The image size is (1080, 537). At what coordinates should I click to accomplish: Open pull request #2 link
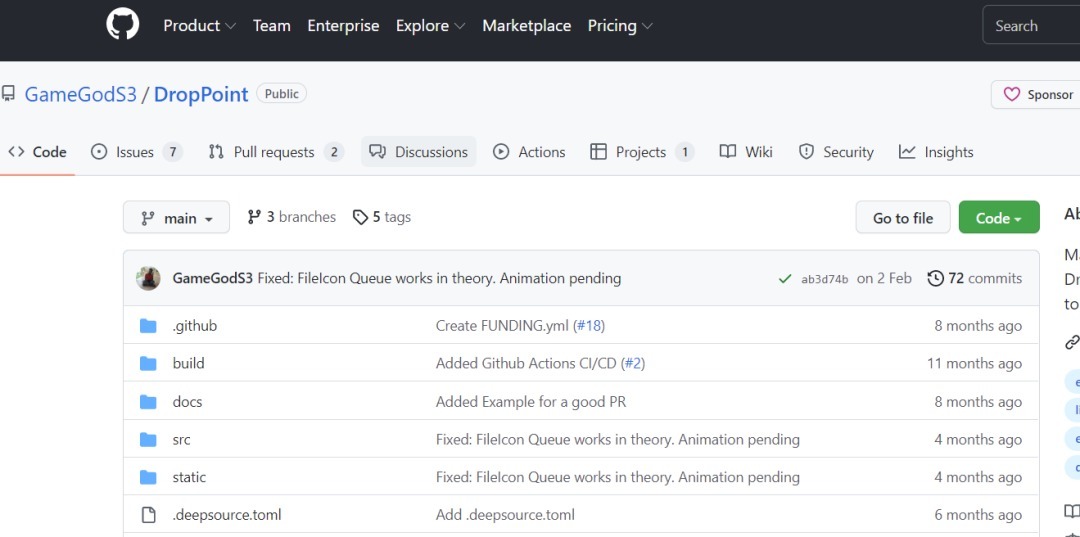pyautogui.click(x=632, y=364)
